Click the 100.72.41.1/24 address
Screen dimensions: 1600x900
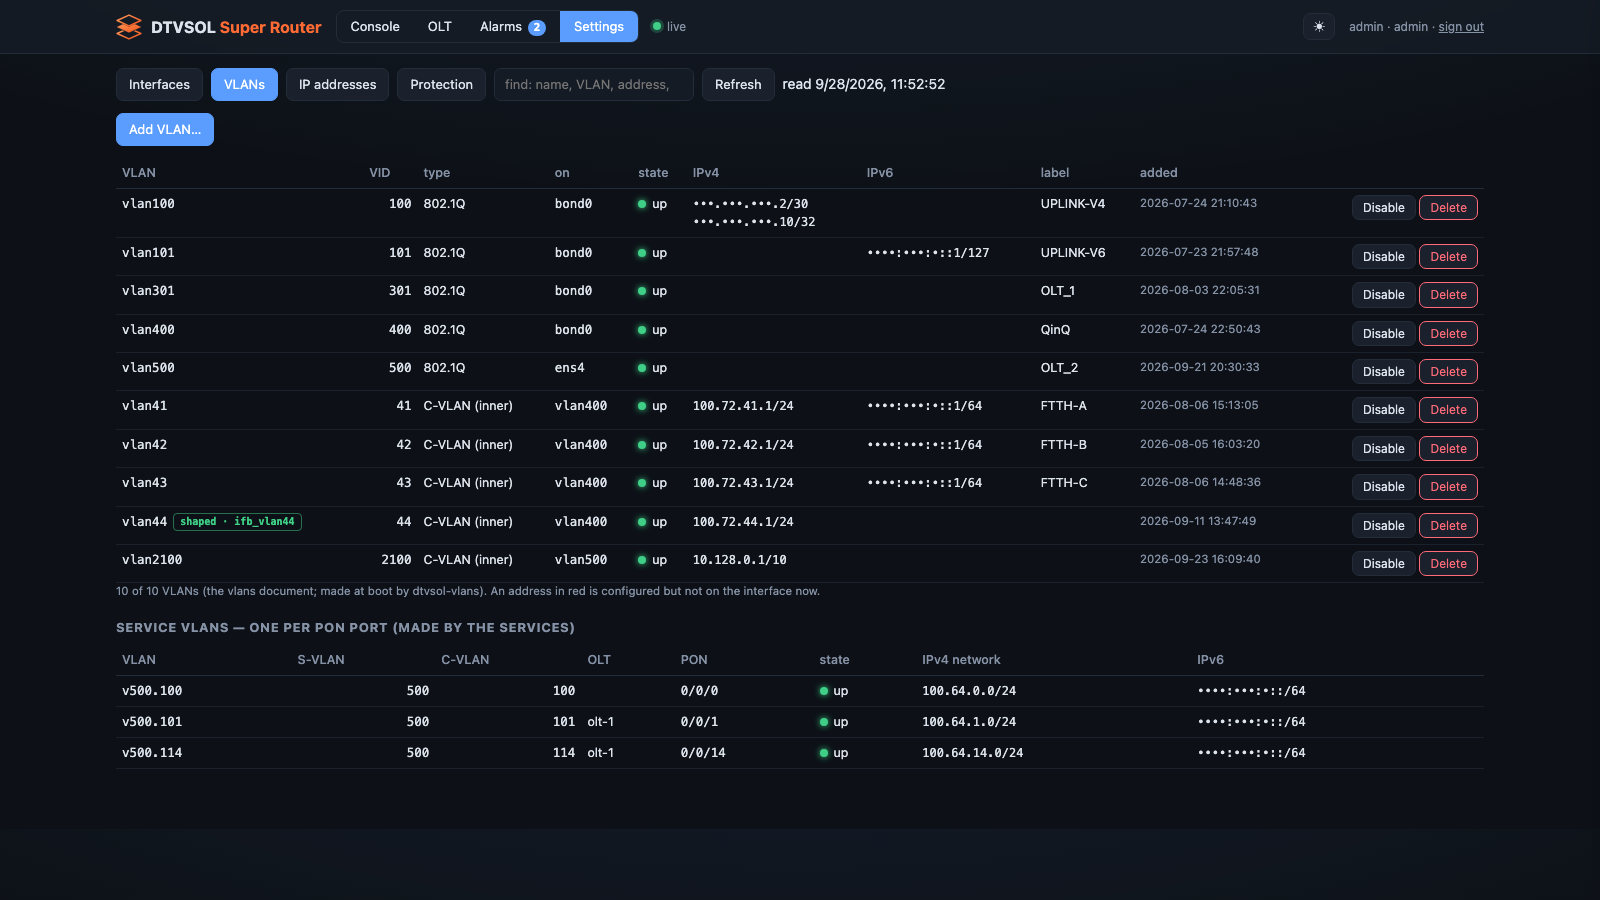pyautogui.click(x=743, y=406)
